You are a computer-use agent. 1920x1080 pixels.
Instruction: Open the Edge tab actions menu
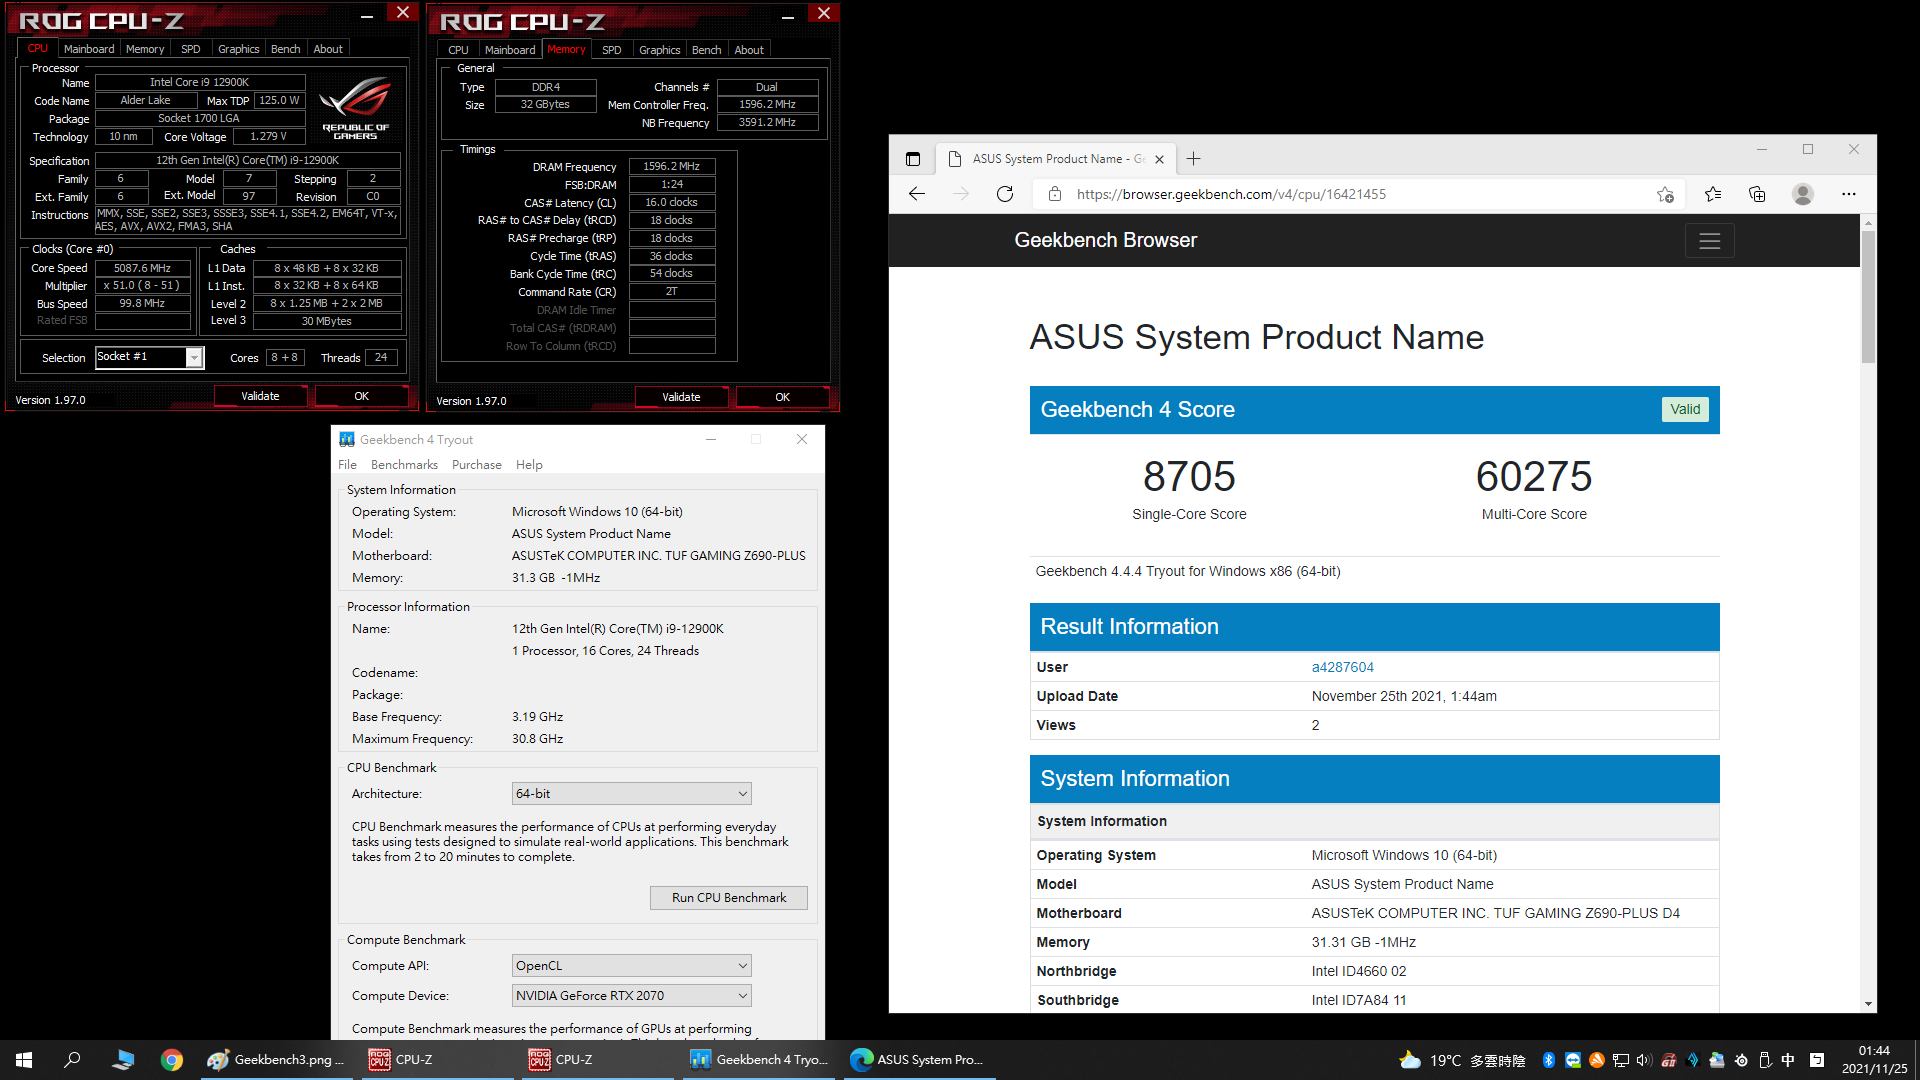tap(913, 159)
